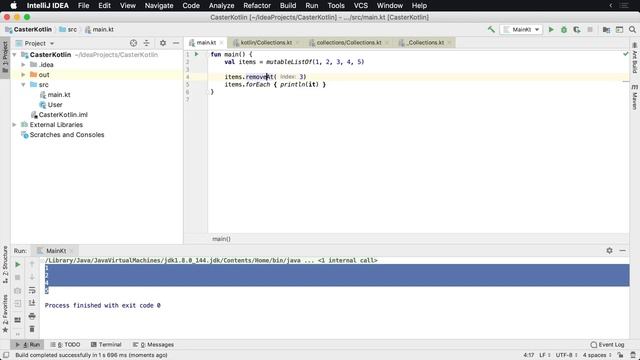This screenshot has width=640, height=360.
Task: Click up-arrow stack trace icon in Run panel
Action: (x=32, y=264)
